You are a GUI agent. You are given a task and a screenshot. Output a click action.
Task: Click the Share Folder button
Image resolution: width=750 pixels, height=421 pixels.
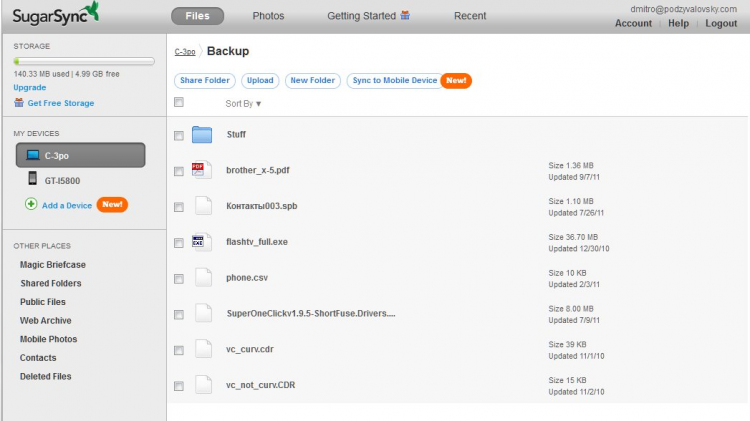point(205,80)
